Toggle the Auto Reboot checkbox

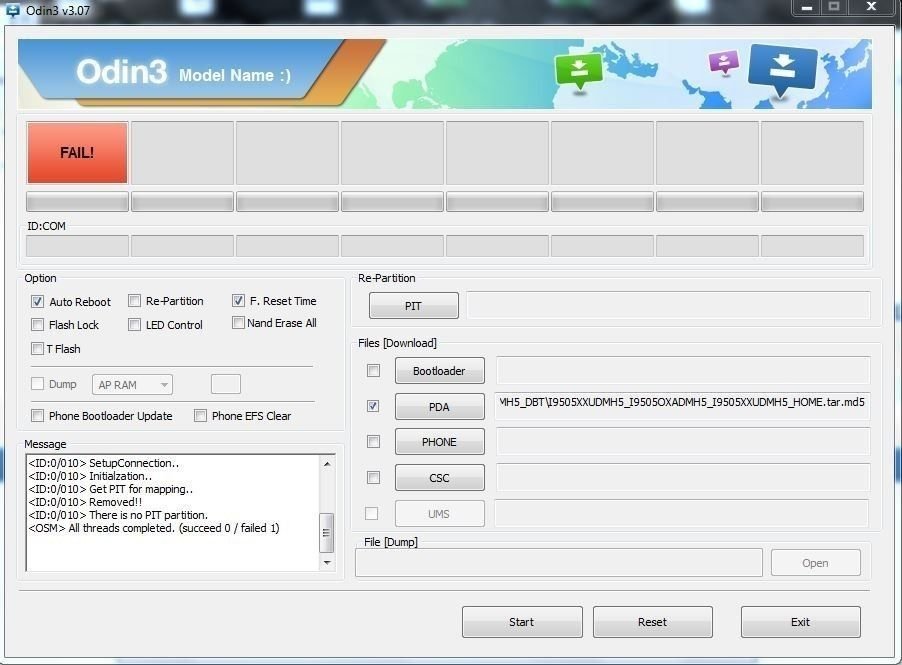click(37, 301)
